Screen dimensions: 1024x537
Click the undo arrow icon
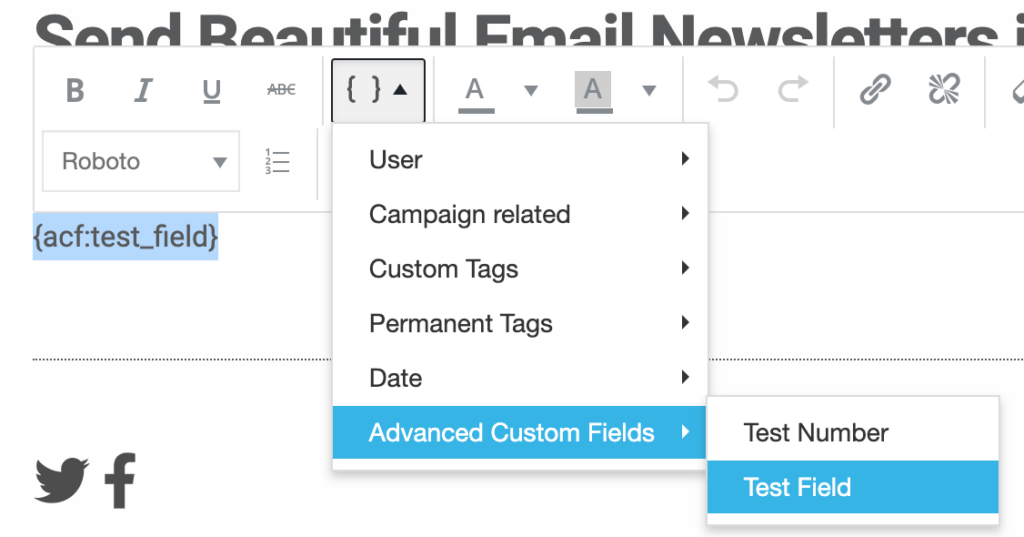722,91
